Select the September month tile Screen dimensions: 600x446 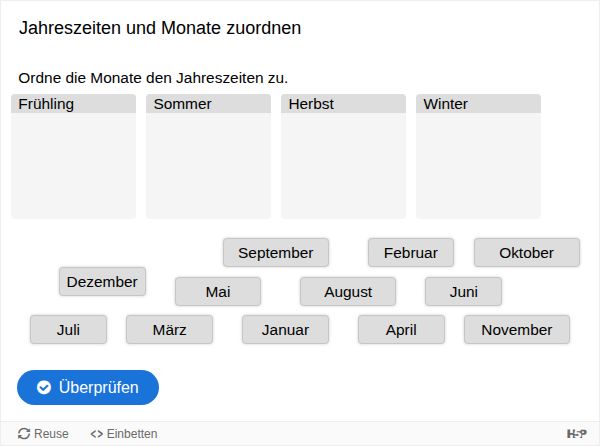[x=275, y=253]
